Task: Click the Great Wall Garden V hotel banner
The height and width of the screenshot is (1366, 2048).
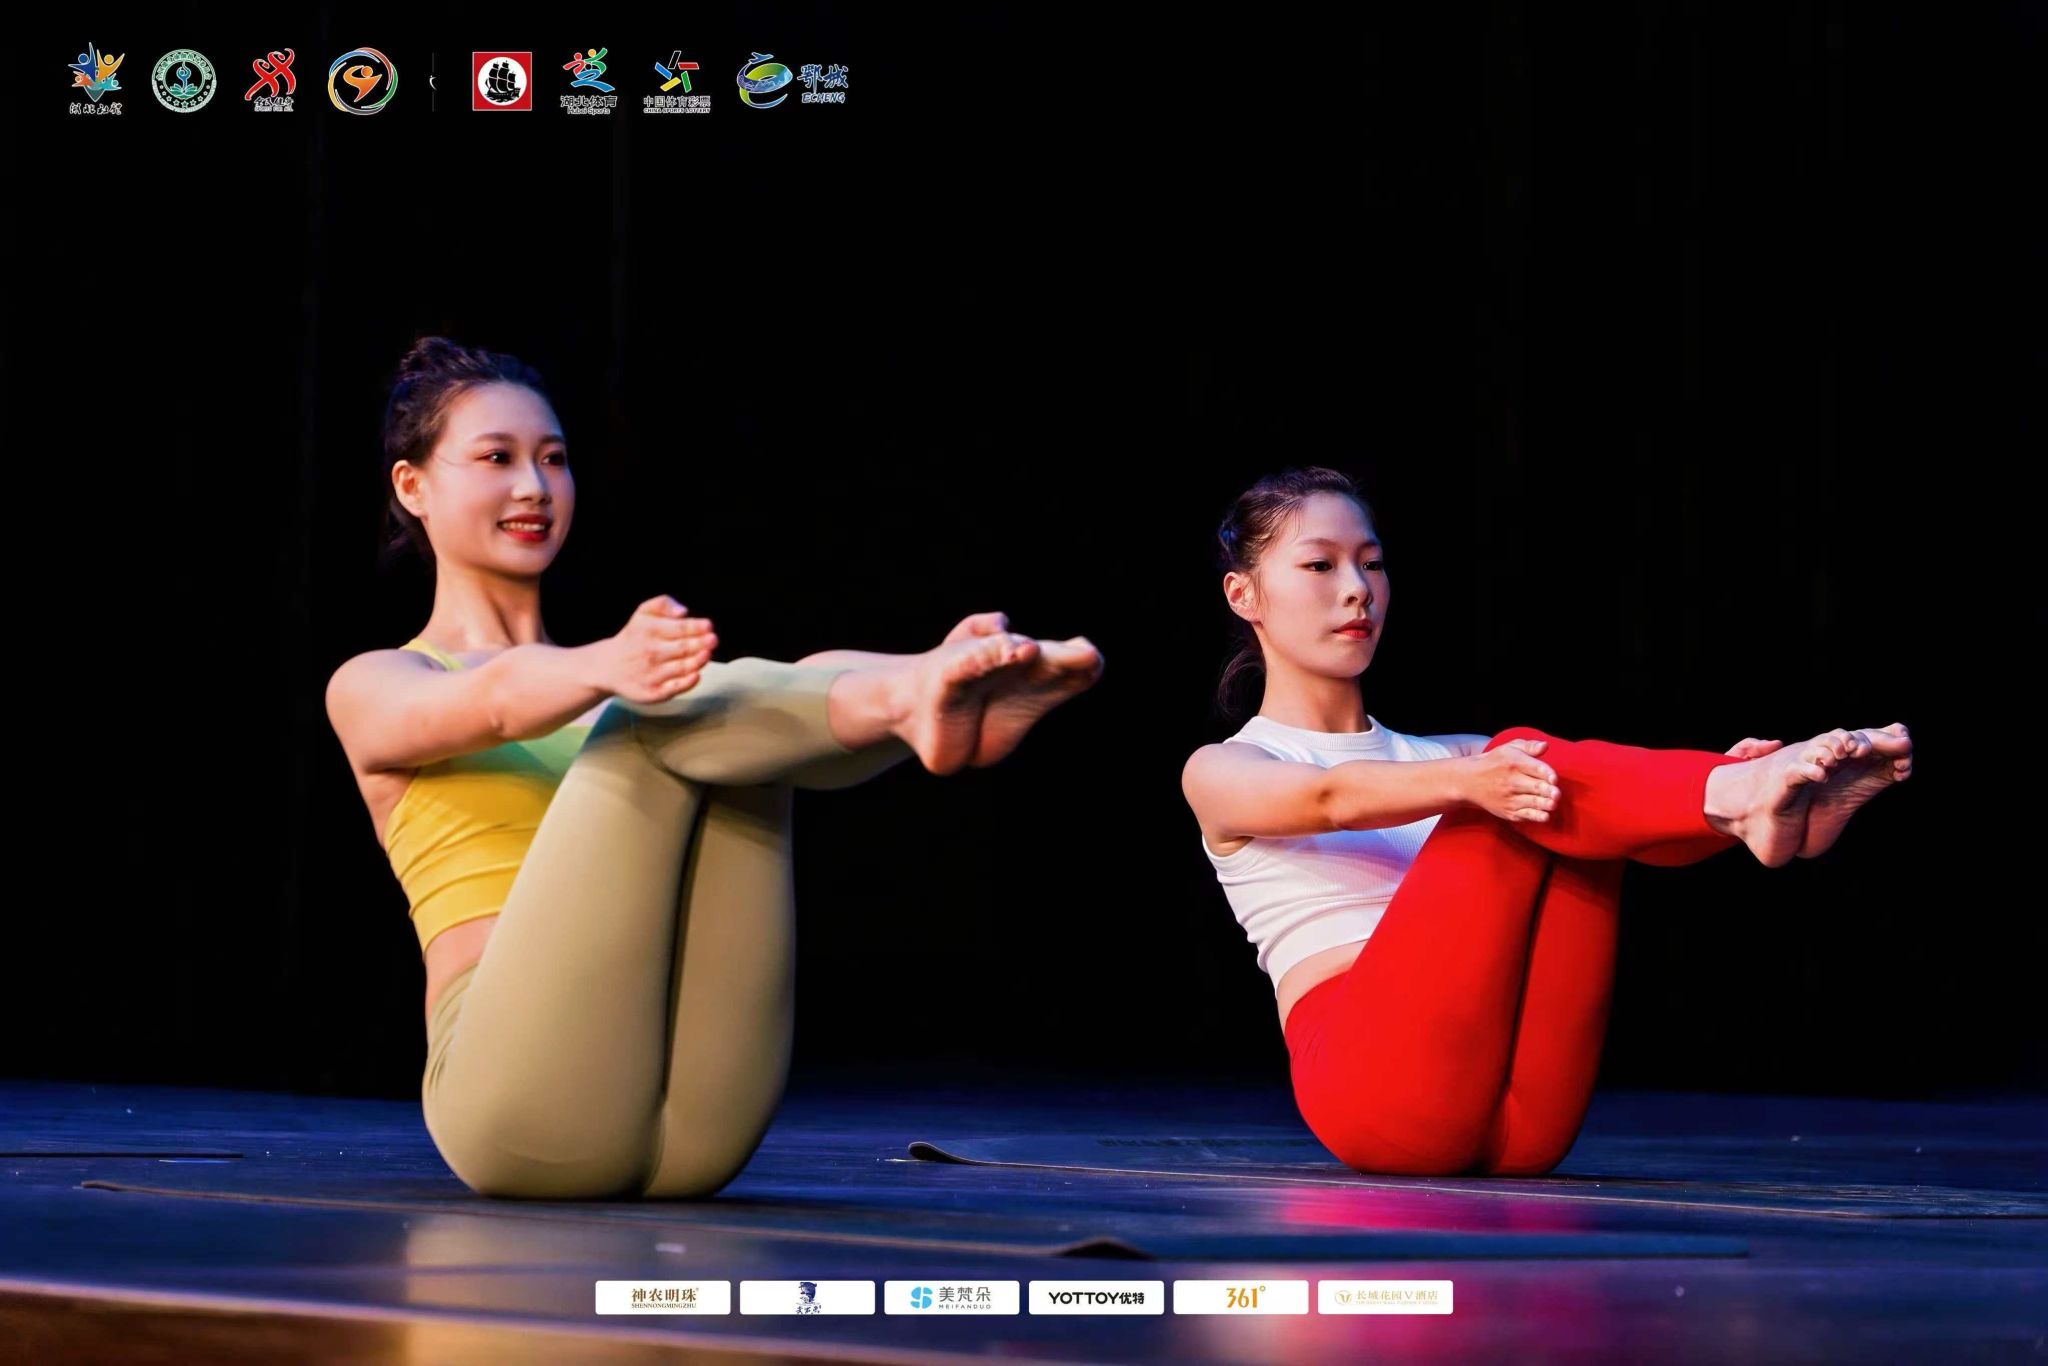Action: [1385, 1297]
